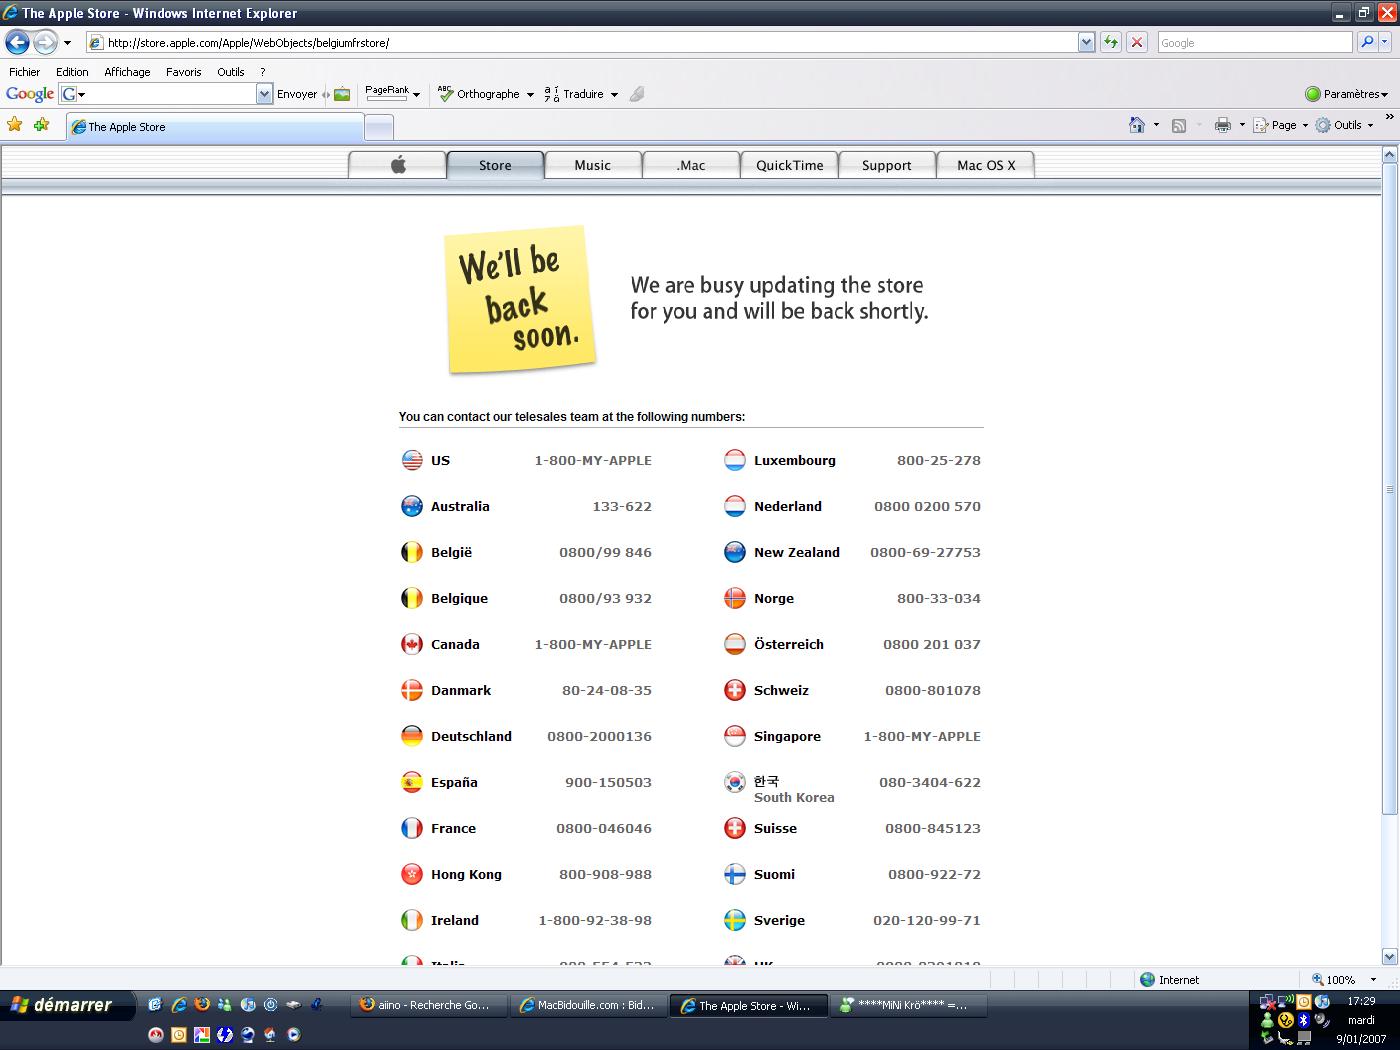Open the Page dropdown menu

click(x=1284, y=125)
